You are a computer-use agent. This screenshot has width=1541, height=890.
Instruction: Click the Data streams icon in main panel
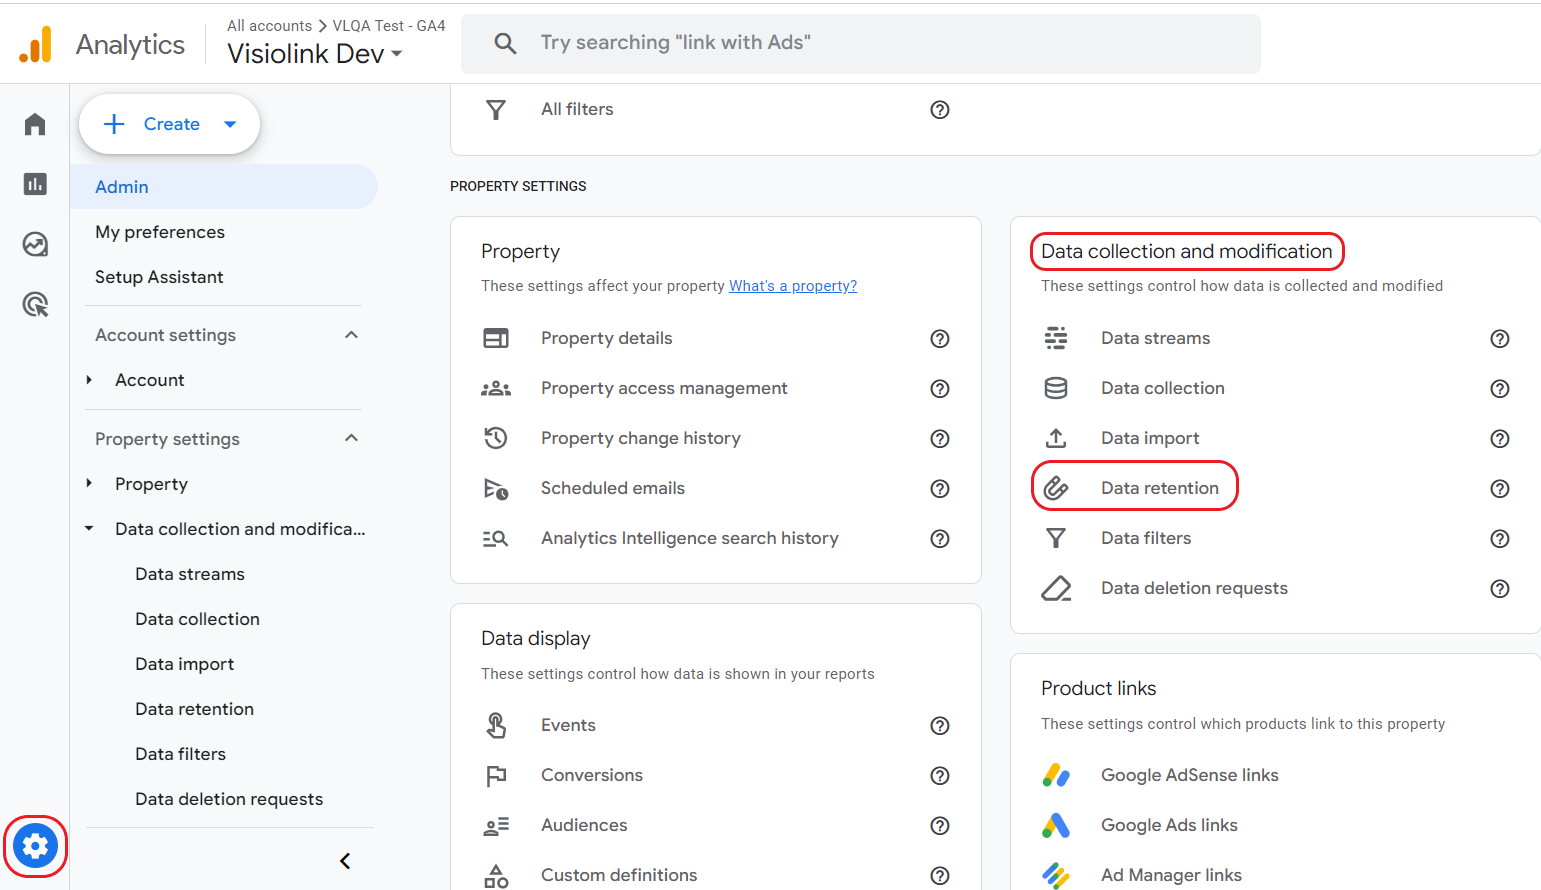coord(1056,338)
